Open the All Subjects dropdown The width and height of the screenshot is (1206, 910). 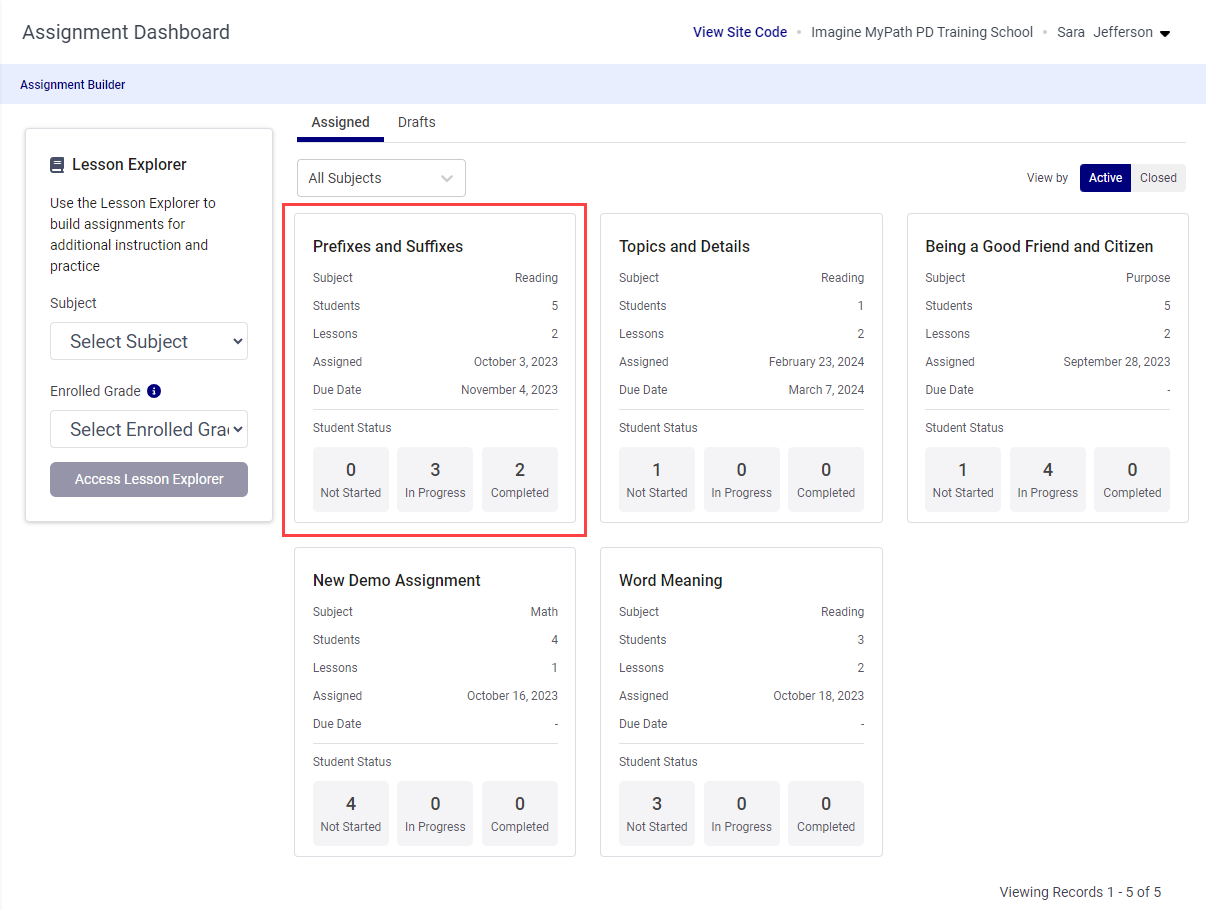pyautogui.click(x=381, y=177)
